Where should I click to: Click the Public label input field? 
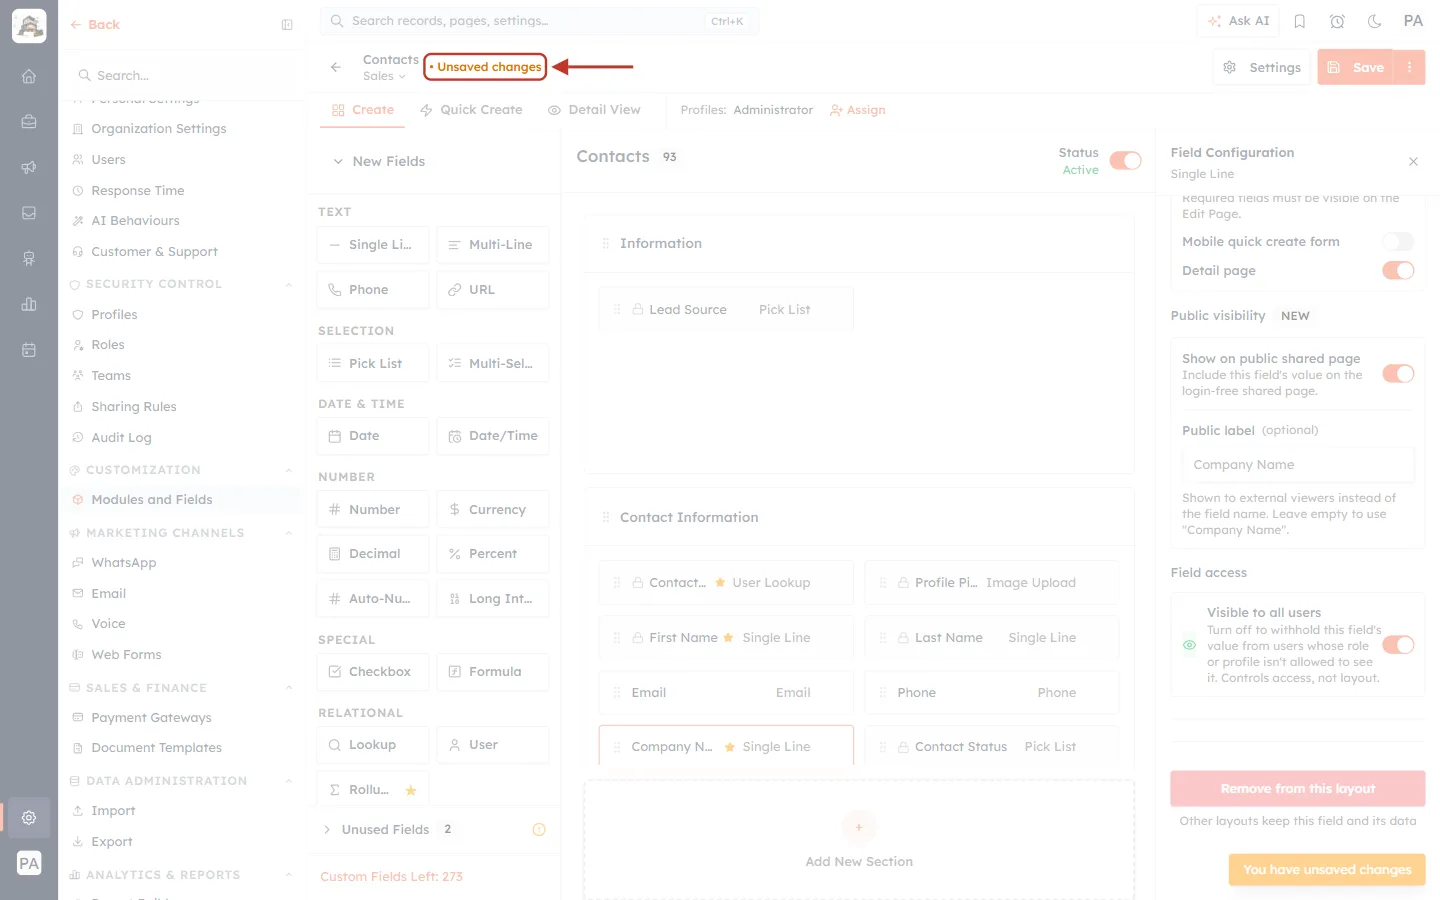[x=1298, y=465]
